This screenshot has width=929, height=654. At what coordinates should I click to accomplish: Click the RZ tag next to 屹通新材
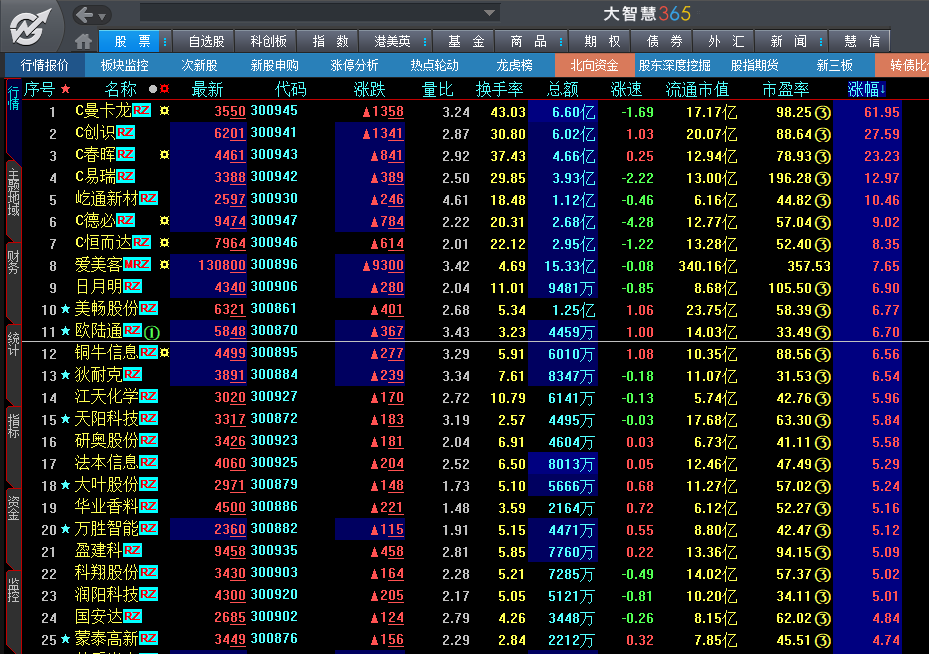point(149,198)
